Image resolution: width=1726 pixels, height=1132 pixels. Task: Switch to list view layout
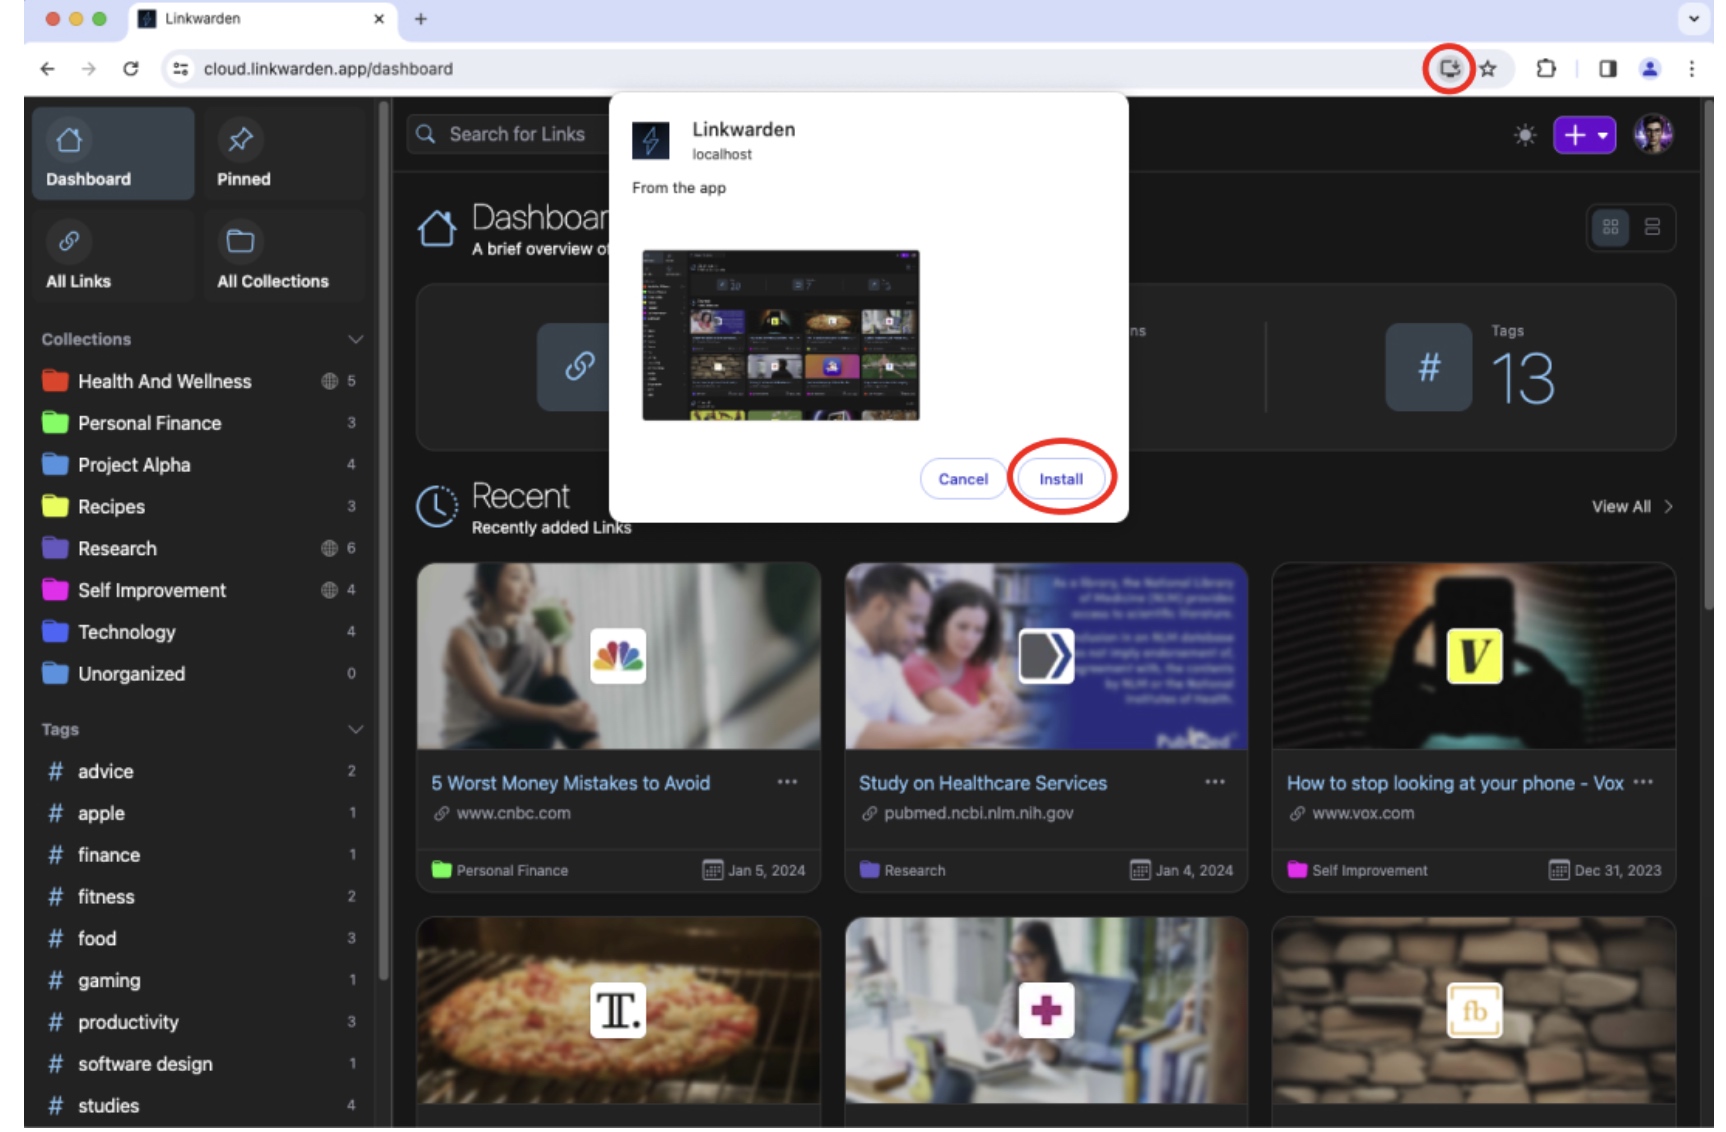(1652, 227)
